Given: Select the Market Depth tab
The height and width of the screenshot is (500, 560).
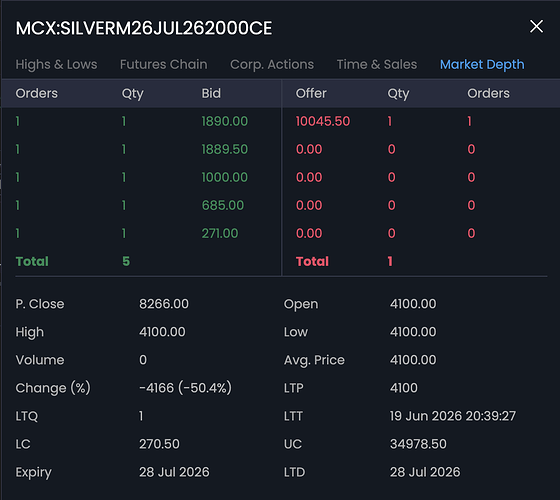Looking at the screenshot, I should point(482,65).
